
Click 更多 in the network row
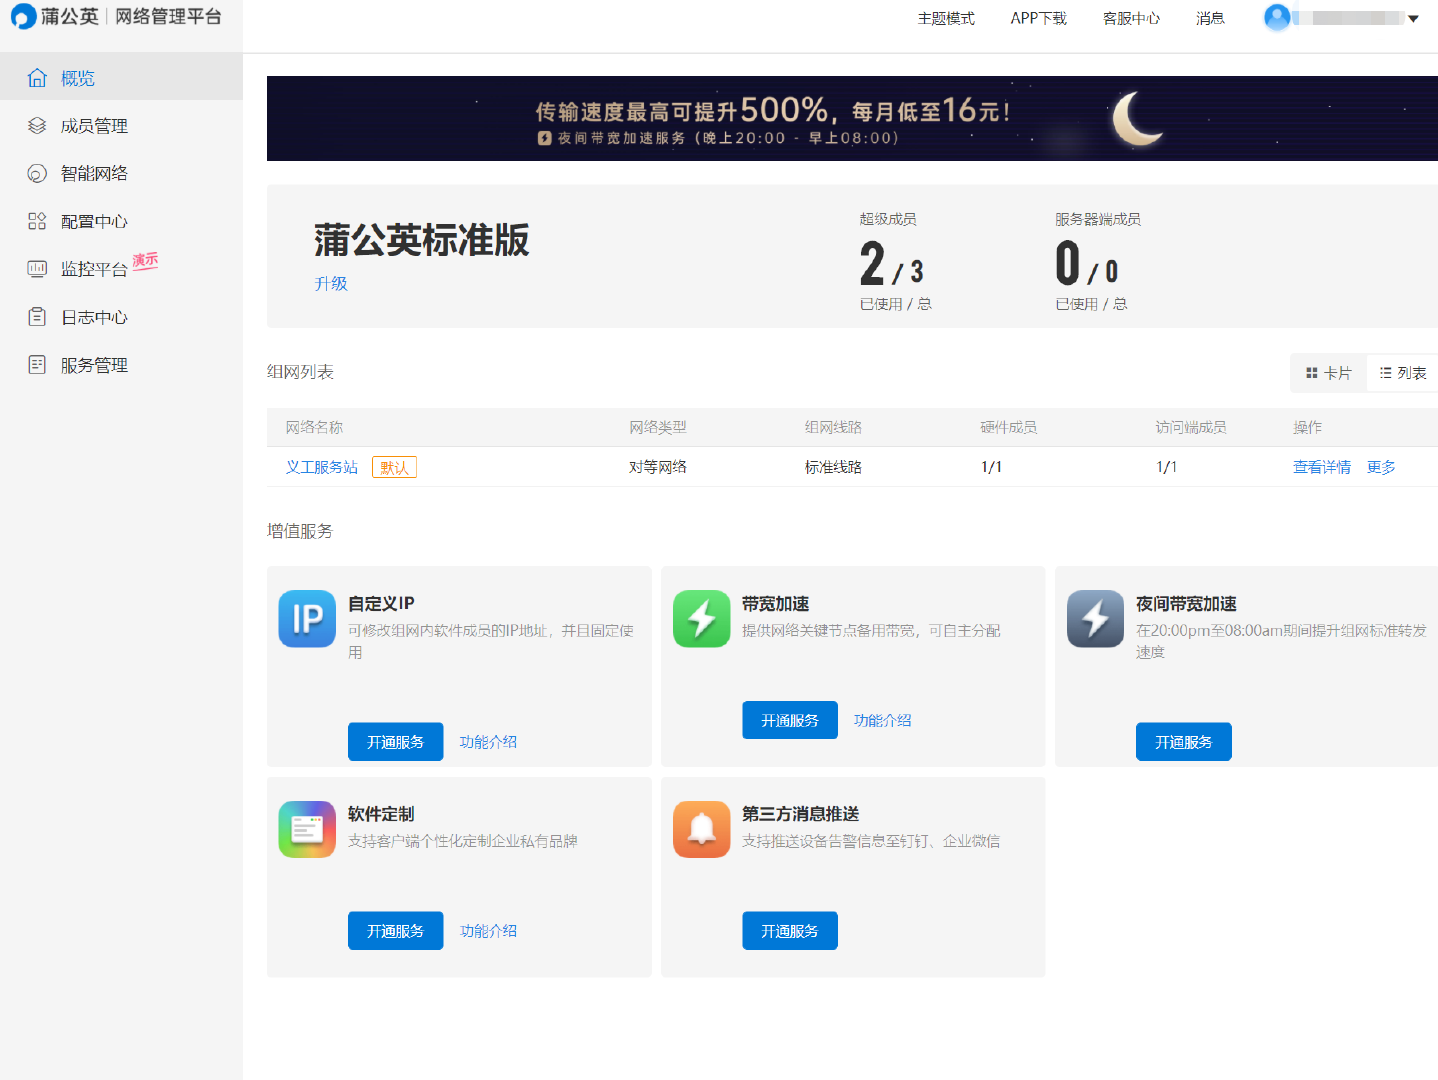[1381, 467]
